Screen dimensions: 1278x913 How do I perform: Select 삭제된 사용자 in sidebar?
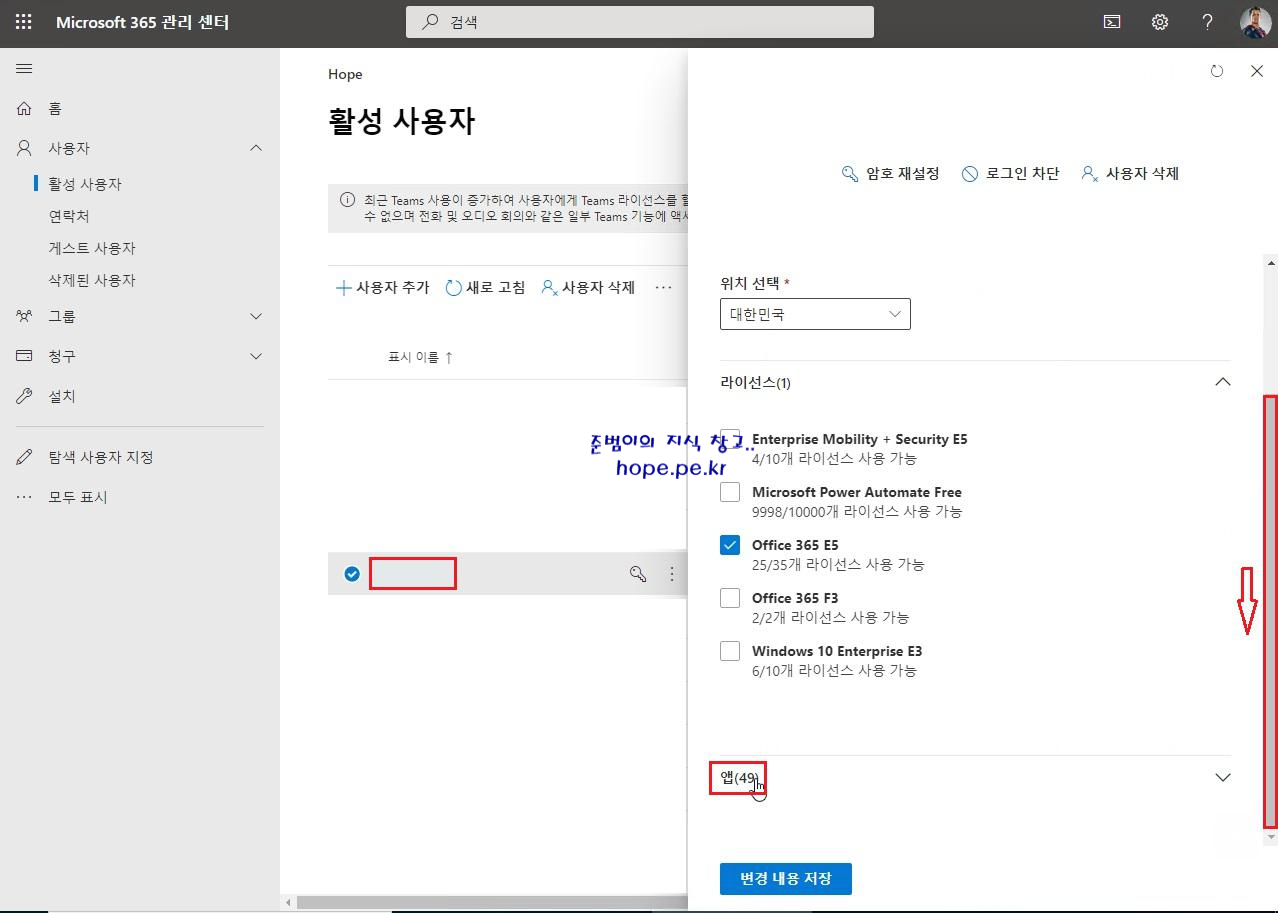point(92,280)
